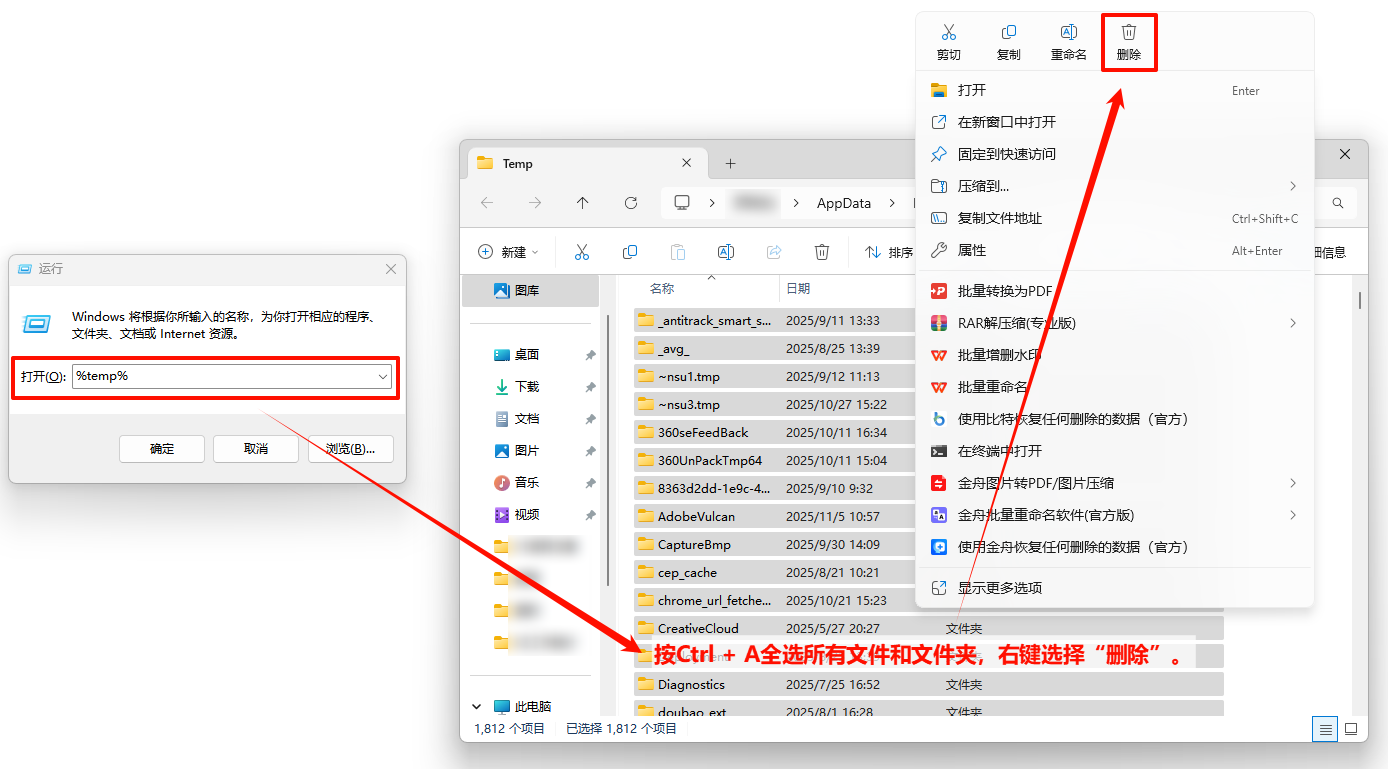Click the Cut scissors icon in Explorer toolbar
Screen dimensions: 1388x769
click(582, 252)
